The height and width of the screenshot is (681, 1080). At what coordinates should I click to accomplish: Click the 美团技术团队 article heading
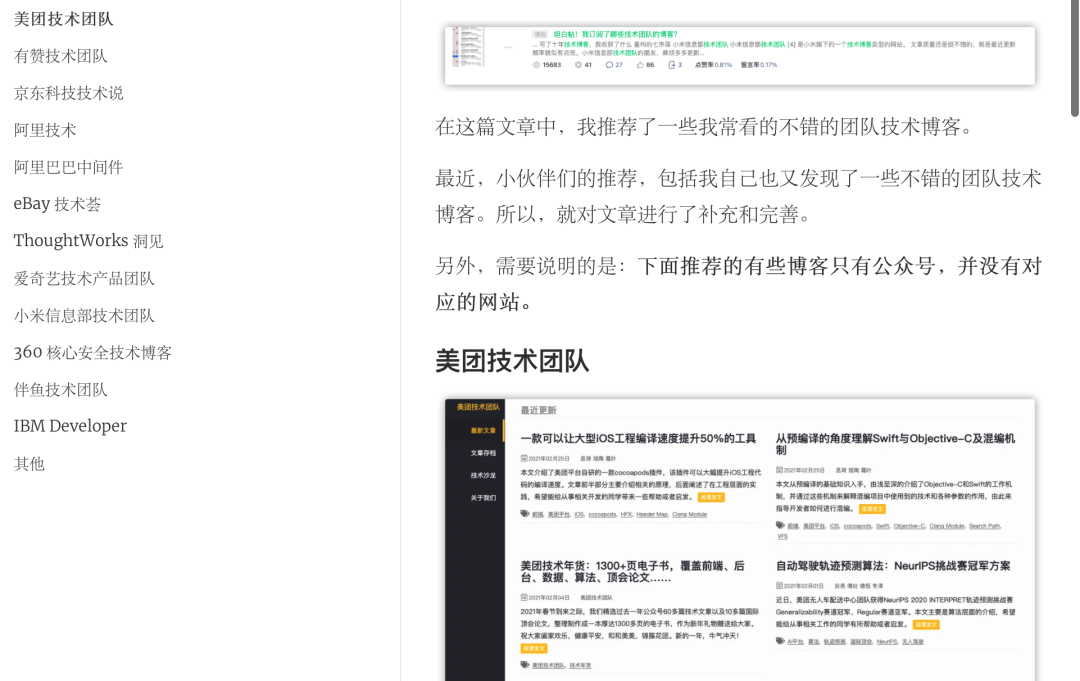[512, 361]
